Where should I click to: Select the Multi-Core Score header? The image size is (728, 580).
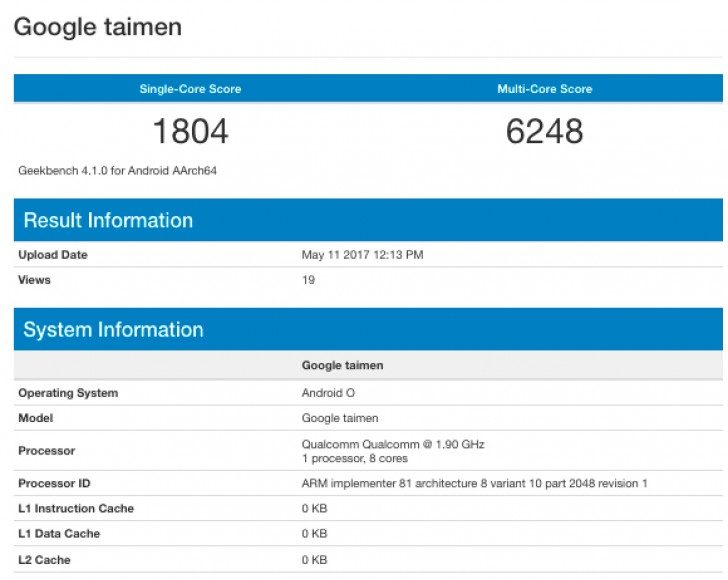coord(544,89)
